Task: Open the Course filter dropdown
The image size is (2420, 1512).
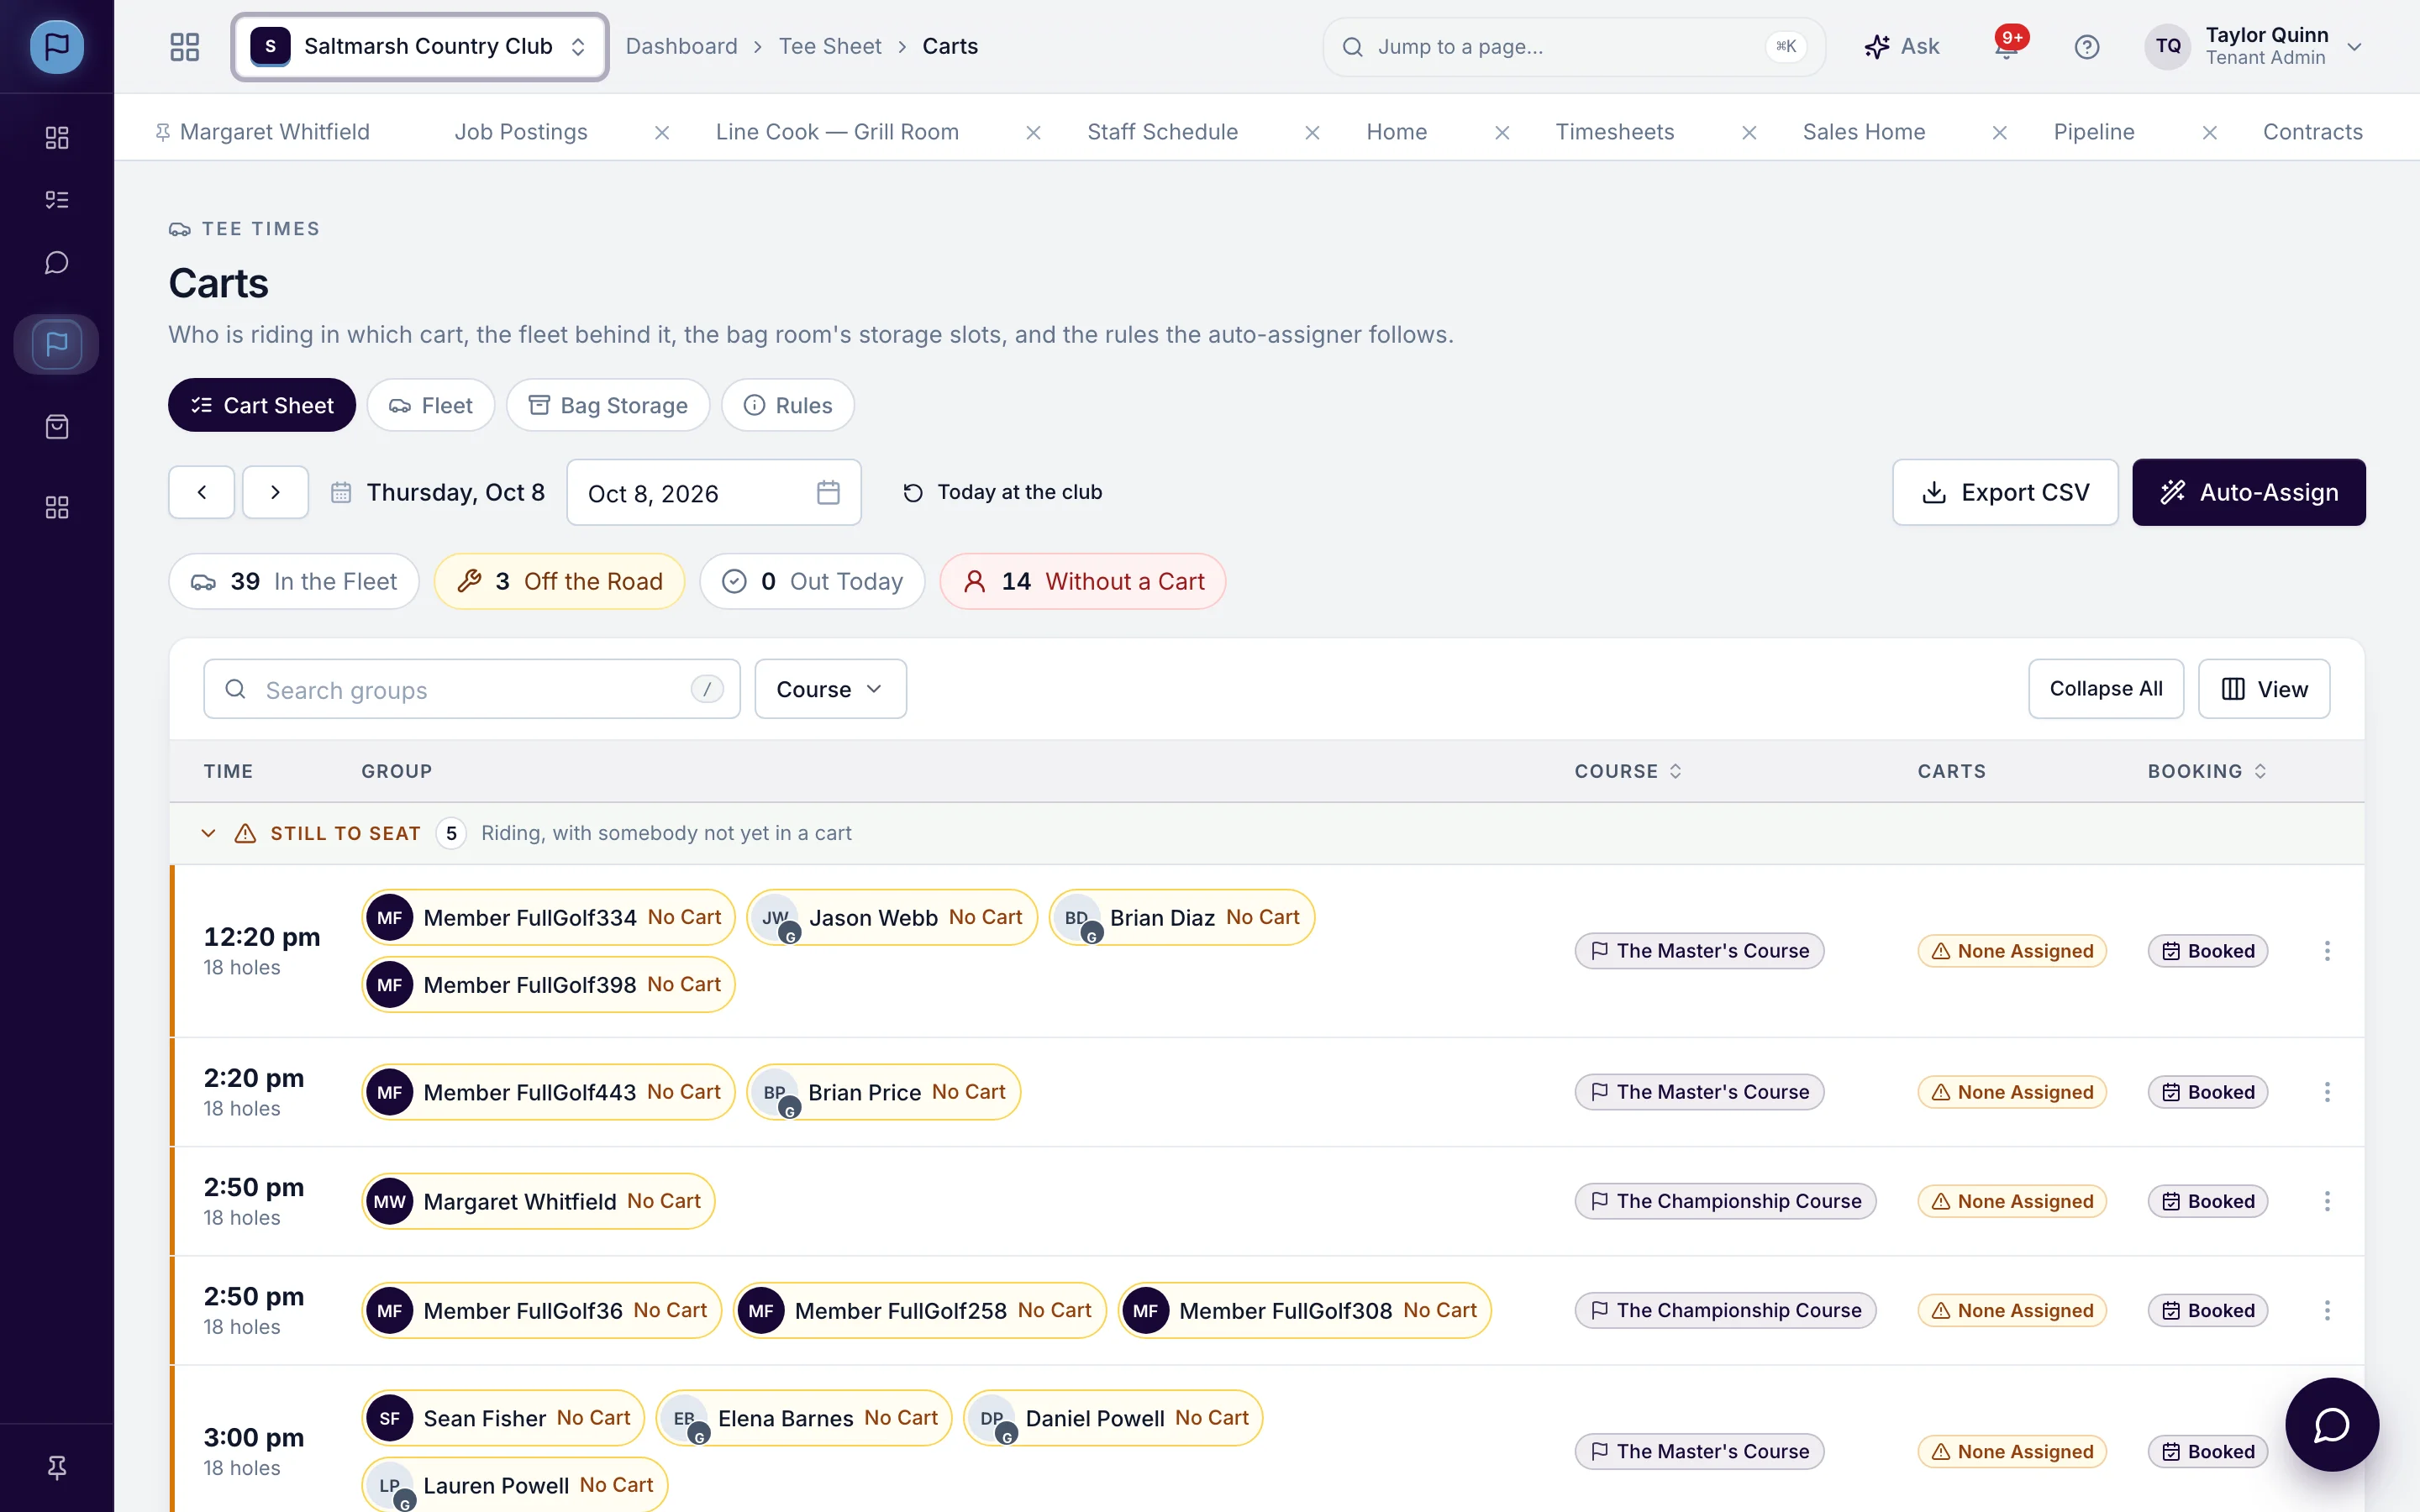Action: click(x=830, y=689)
